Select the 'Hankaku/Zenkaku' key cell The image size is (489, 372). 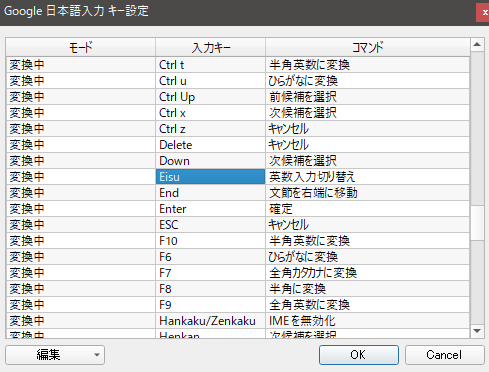(x=211, y=321)
